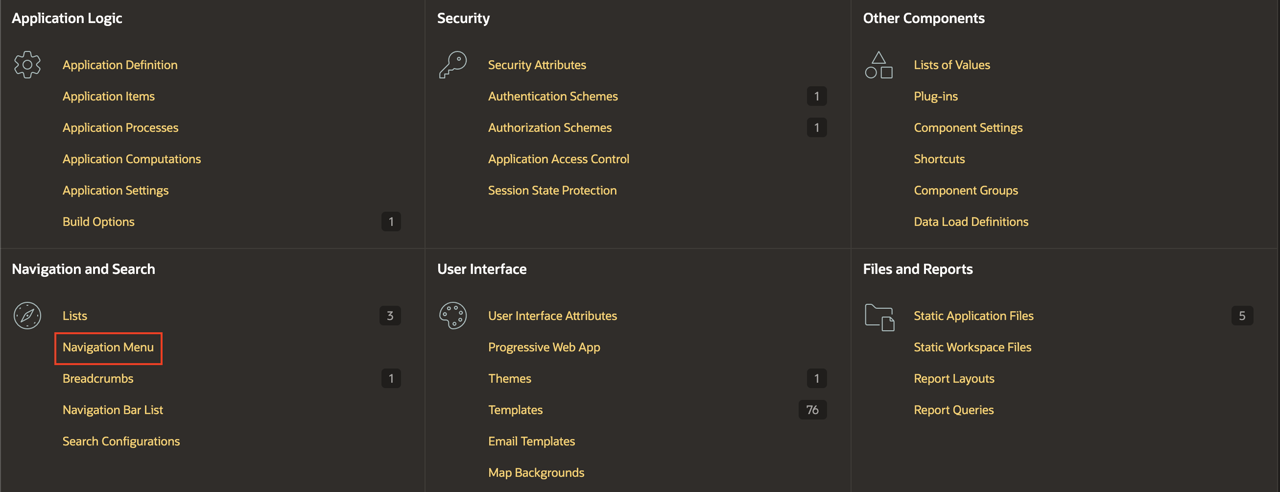Click the Application Logic gear icon
The height and width of the screenshot is (492, 1280).
pos(27,65)
